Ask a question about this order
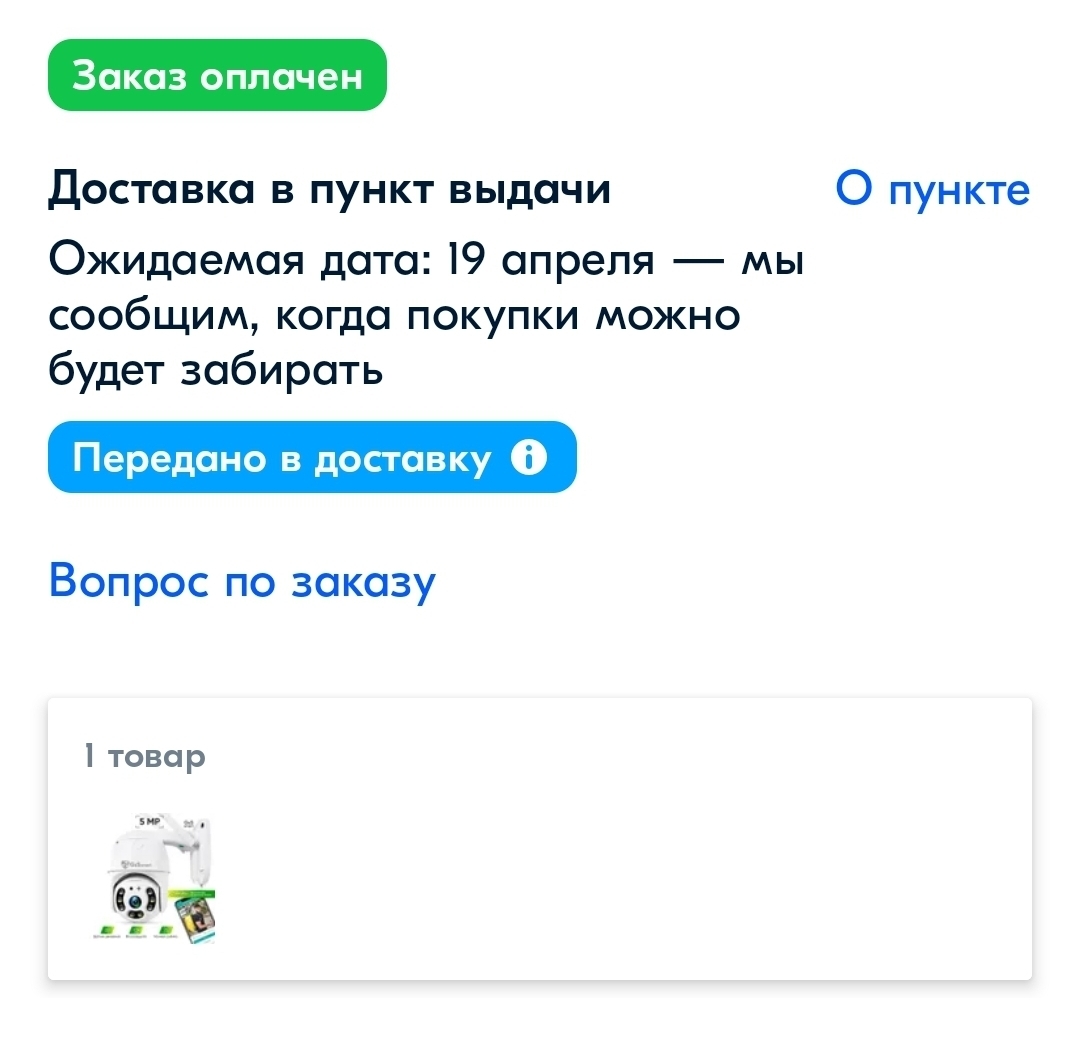Image resolution: width=1080 pixels, height=1059 pixels. click(242, 583)
